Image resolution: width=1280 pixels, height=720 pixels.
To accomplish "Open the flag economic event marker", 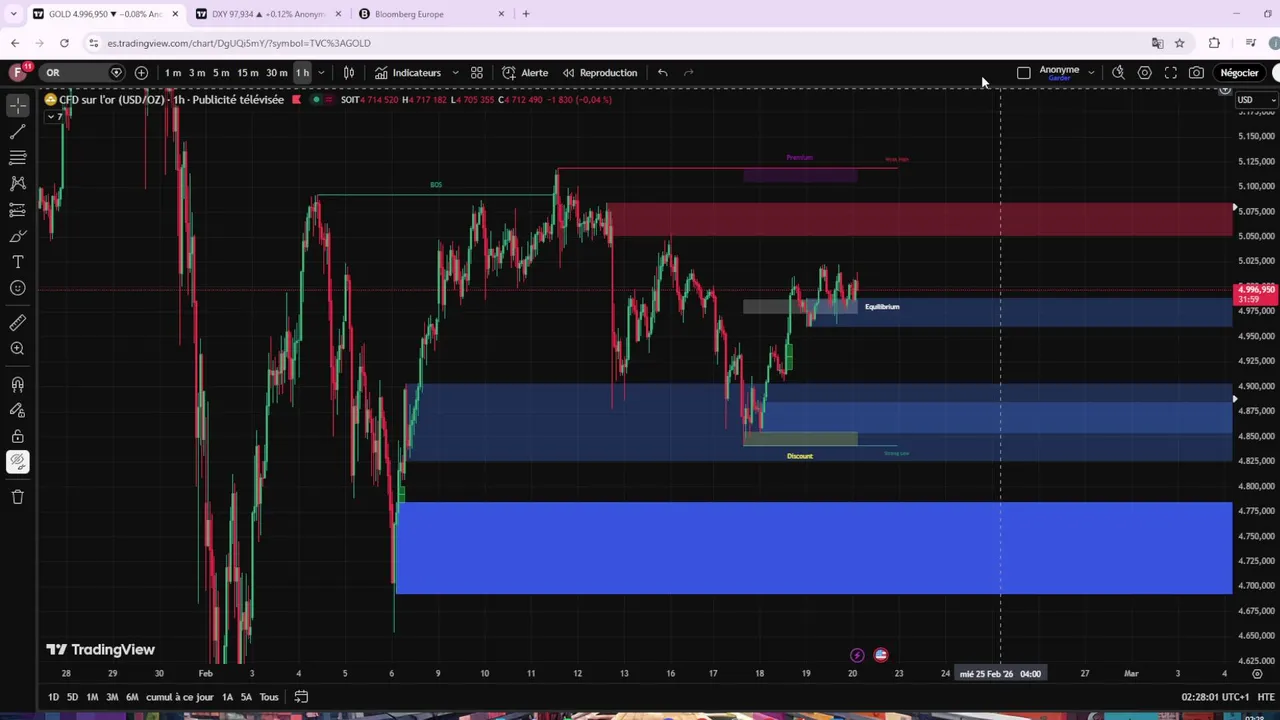I will coord(881,656).
